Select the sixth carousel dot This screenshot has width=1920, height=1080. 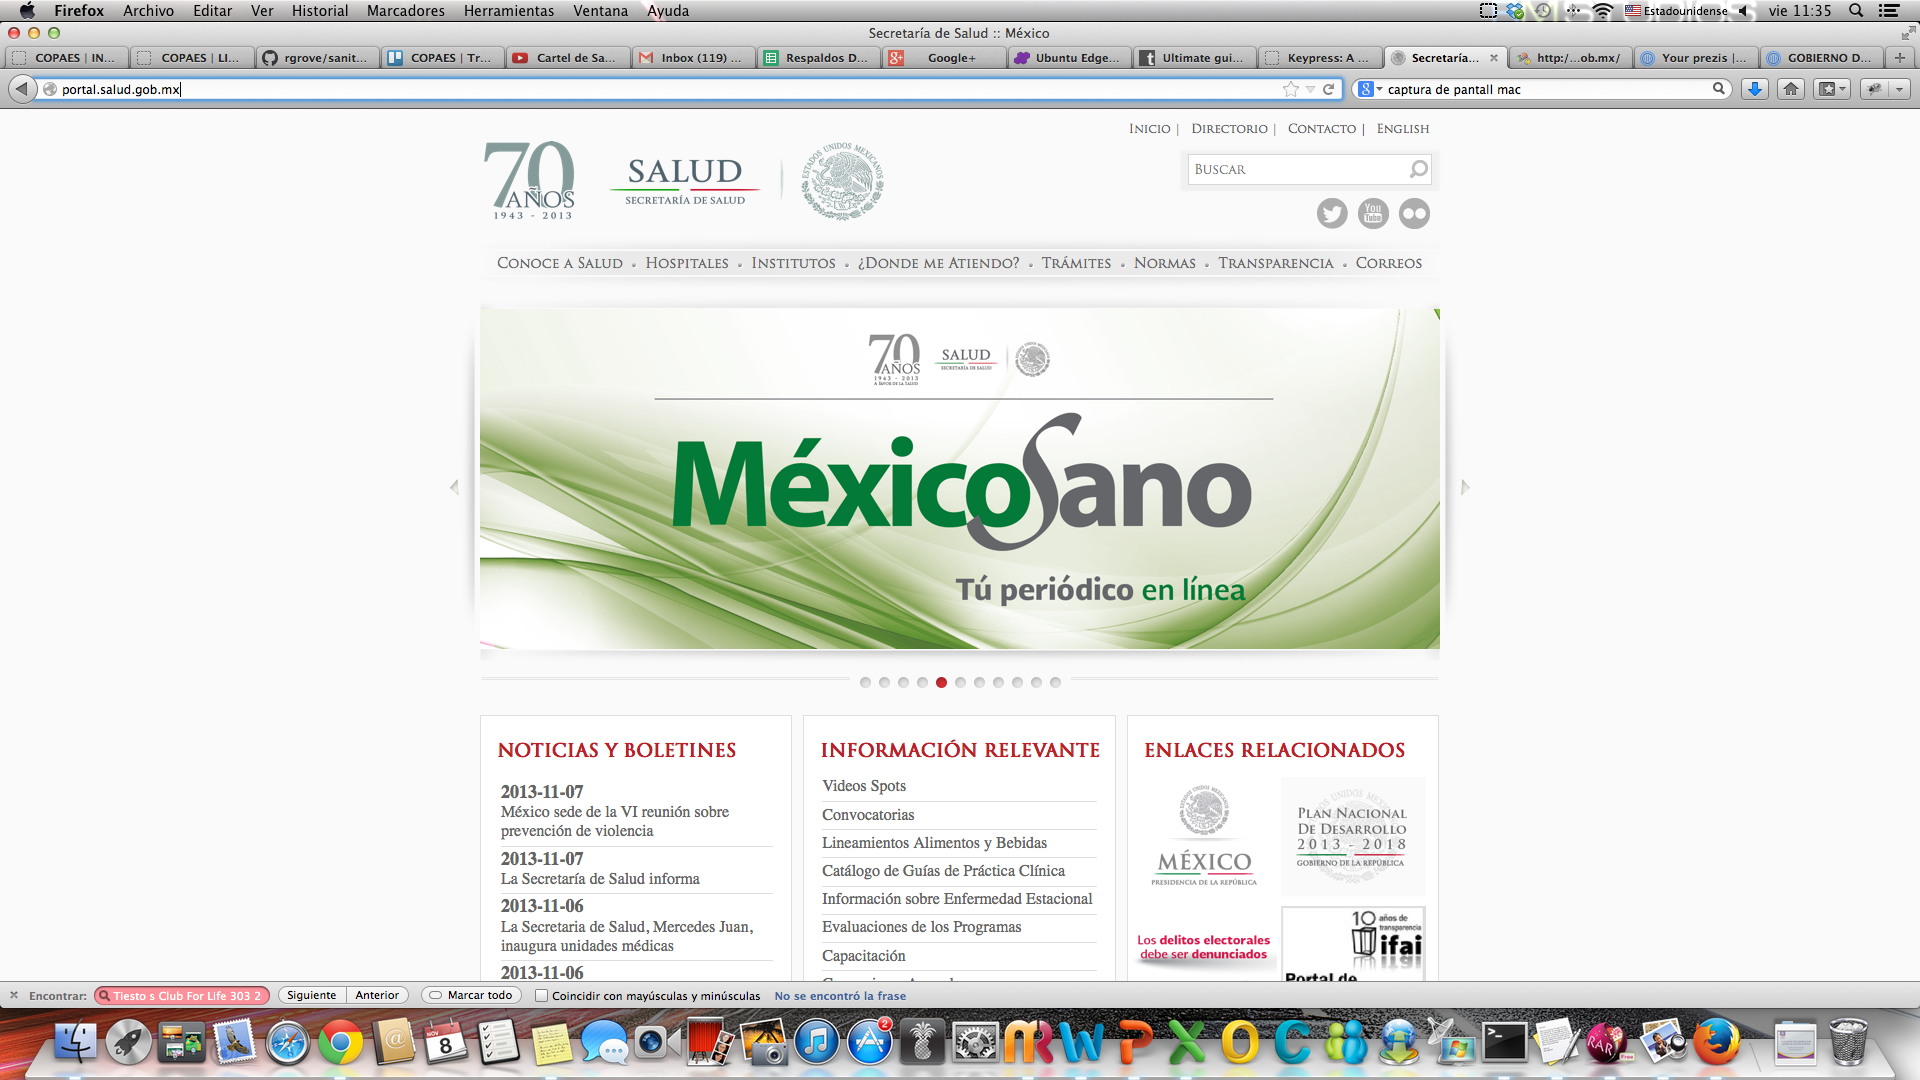tap(960, 682)
